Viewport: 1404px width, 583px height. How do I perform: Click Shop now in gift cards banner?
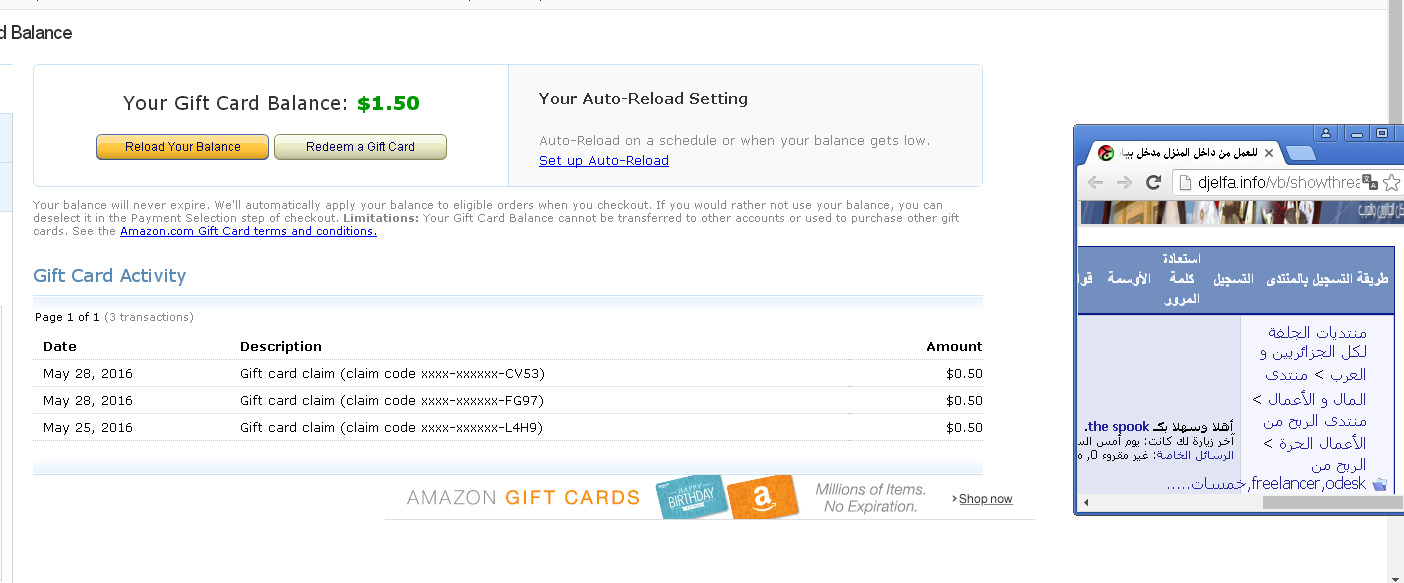985,499
